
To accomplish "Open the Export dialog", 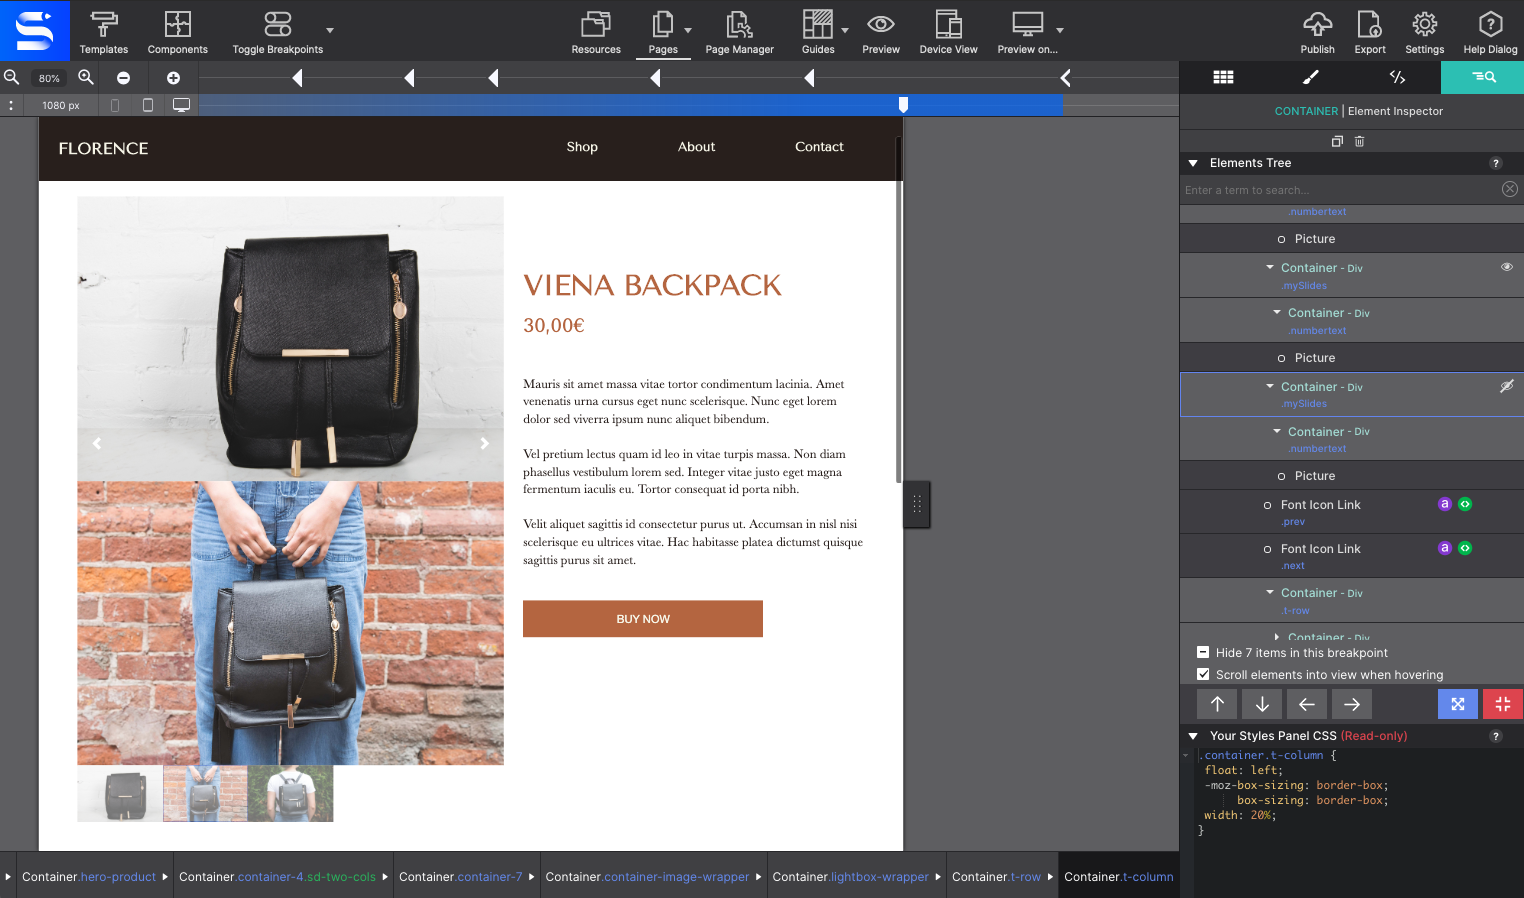I will pyautogui.click(x=1369, y=32).
